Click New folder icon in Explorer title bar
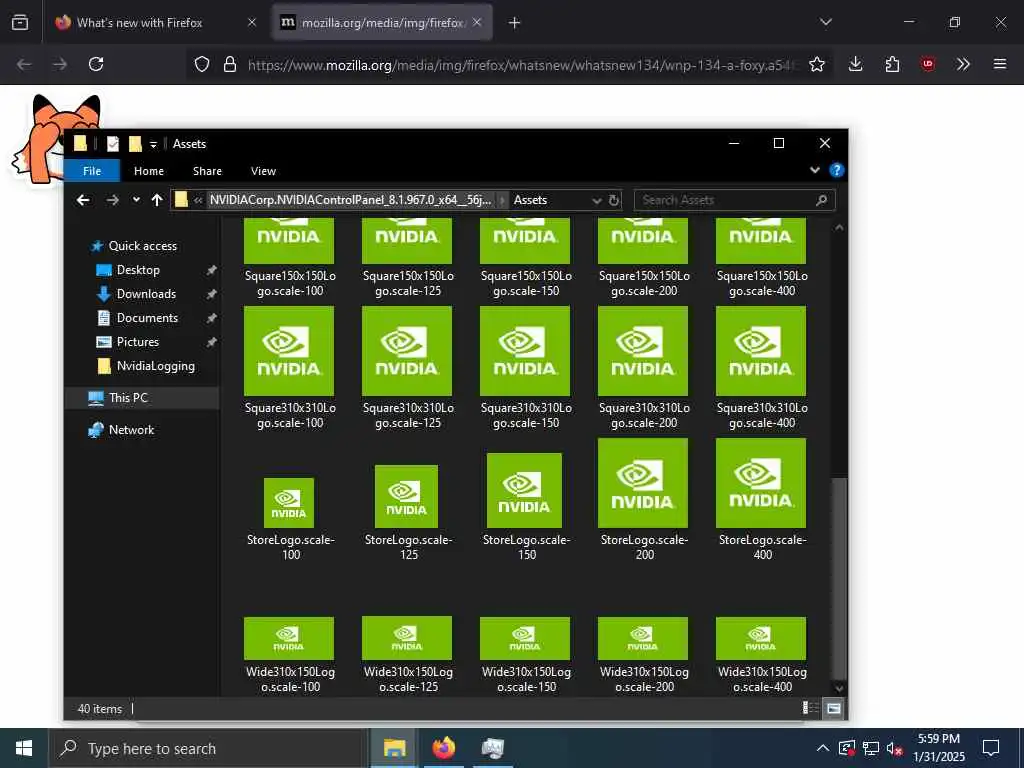 135,144
